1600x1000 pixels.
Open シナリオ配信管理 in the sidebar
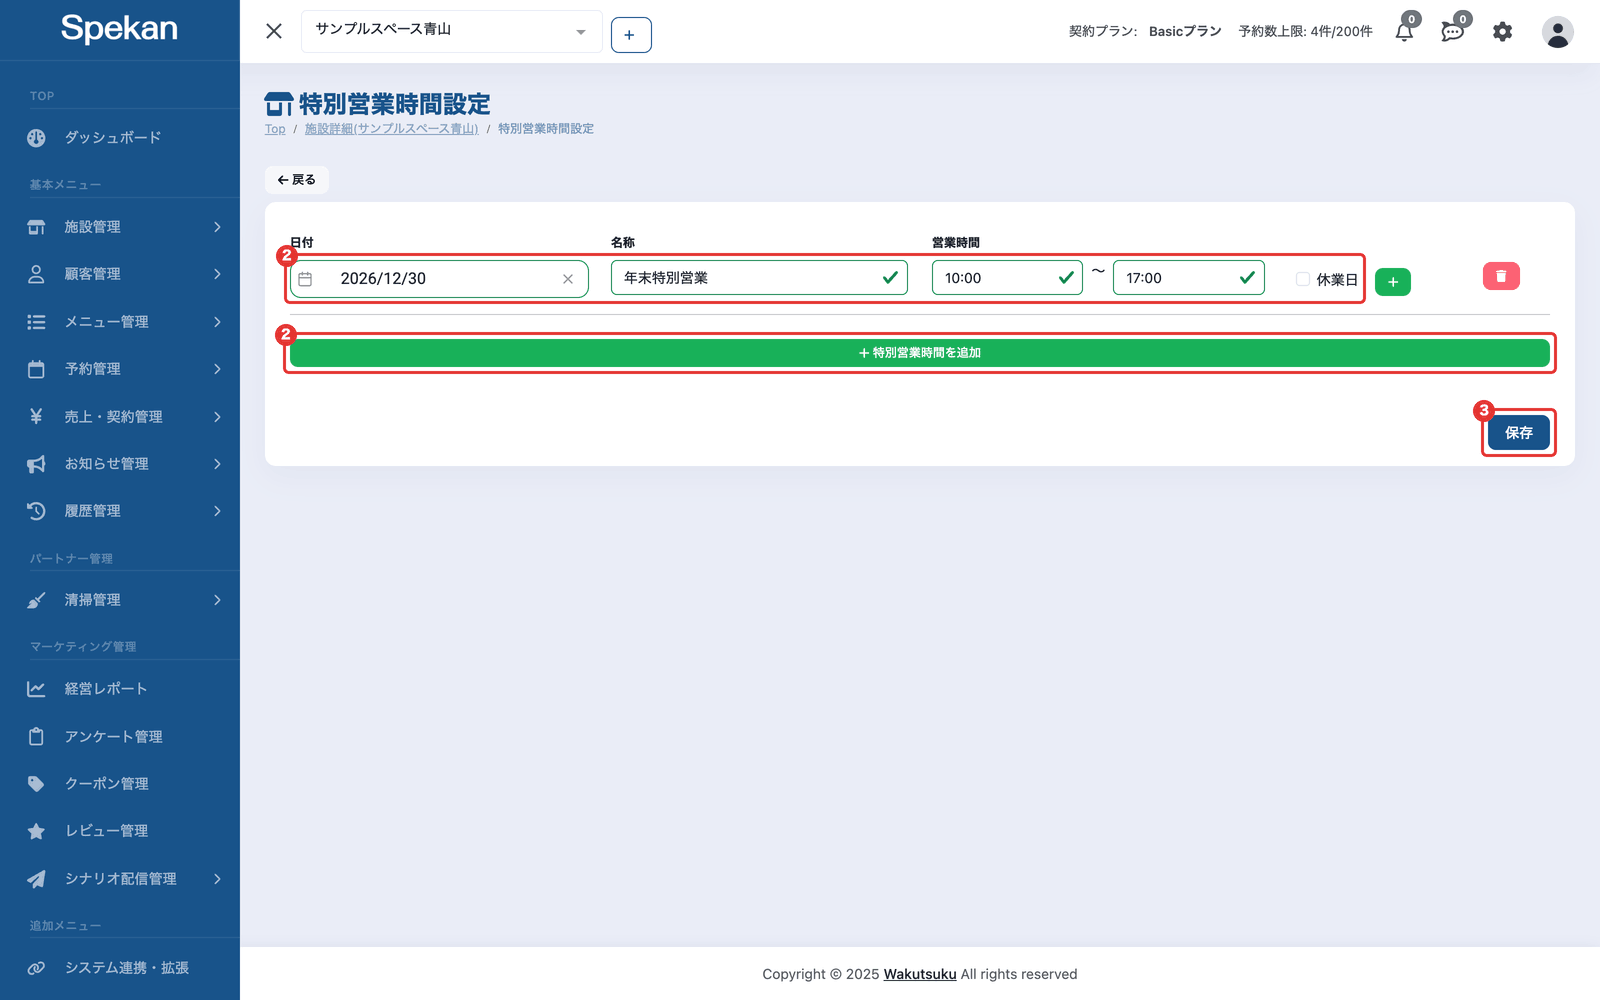[x=120, y=879]
